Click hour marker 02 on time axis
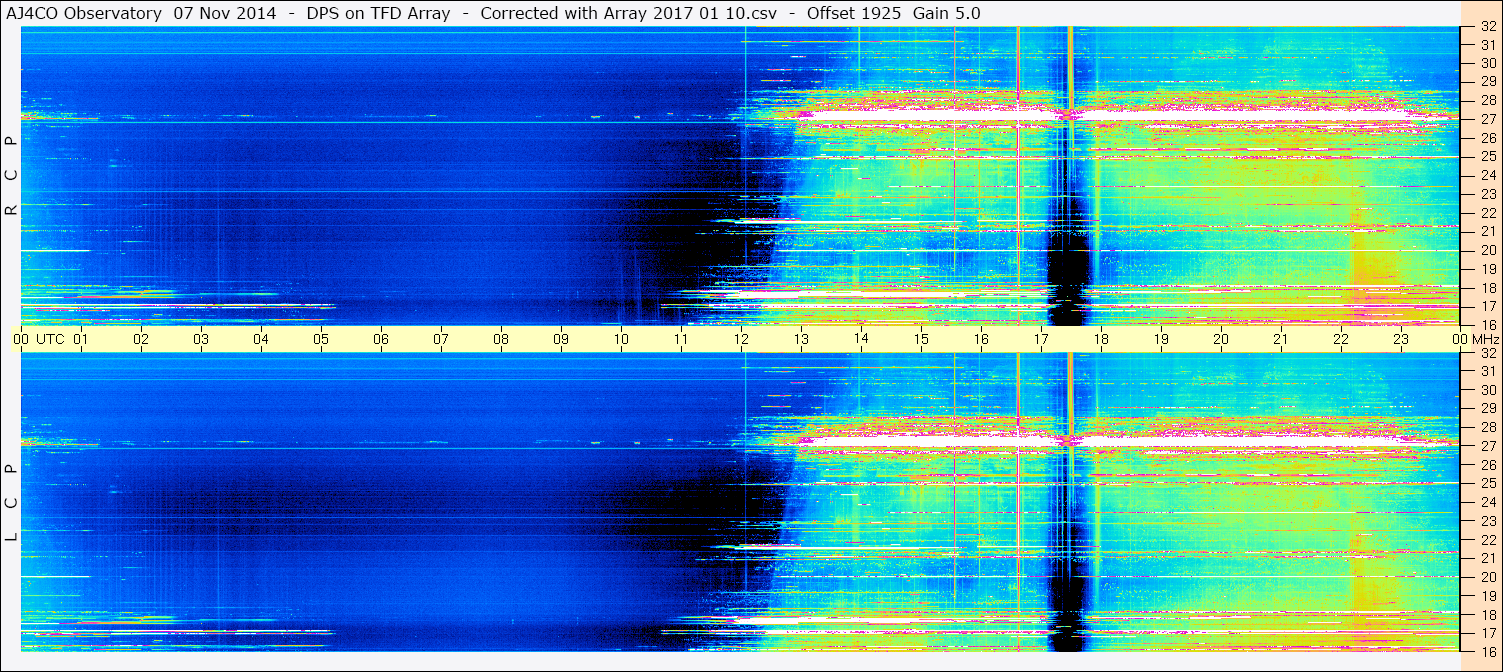 click(141, 339)
